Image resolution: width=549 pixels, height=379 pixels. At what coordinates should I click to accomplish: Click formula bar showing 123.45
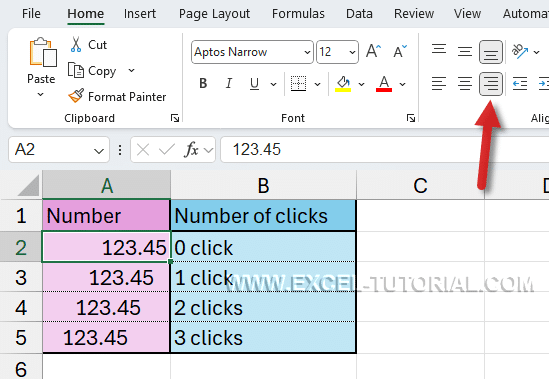[384, 150]
